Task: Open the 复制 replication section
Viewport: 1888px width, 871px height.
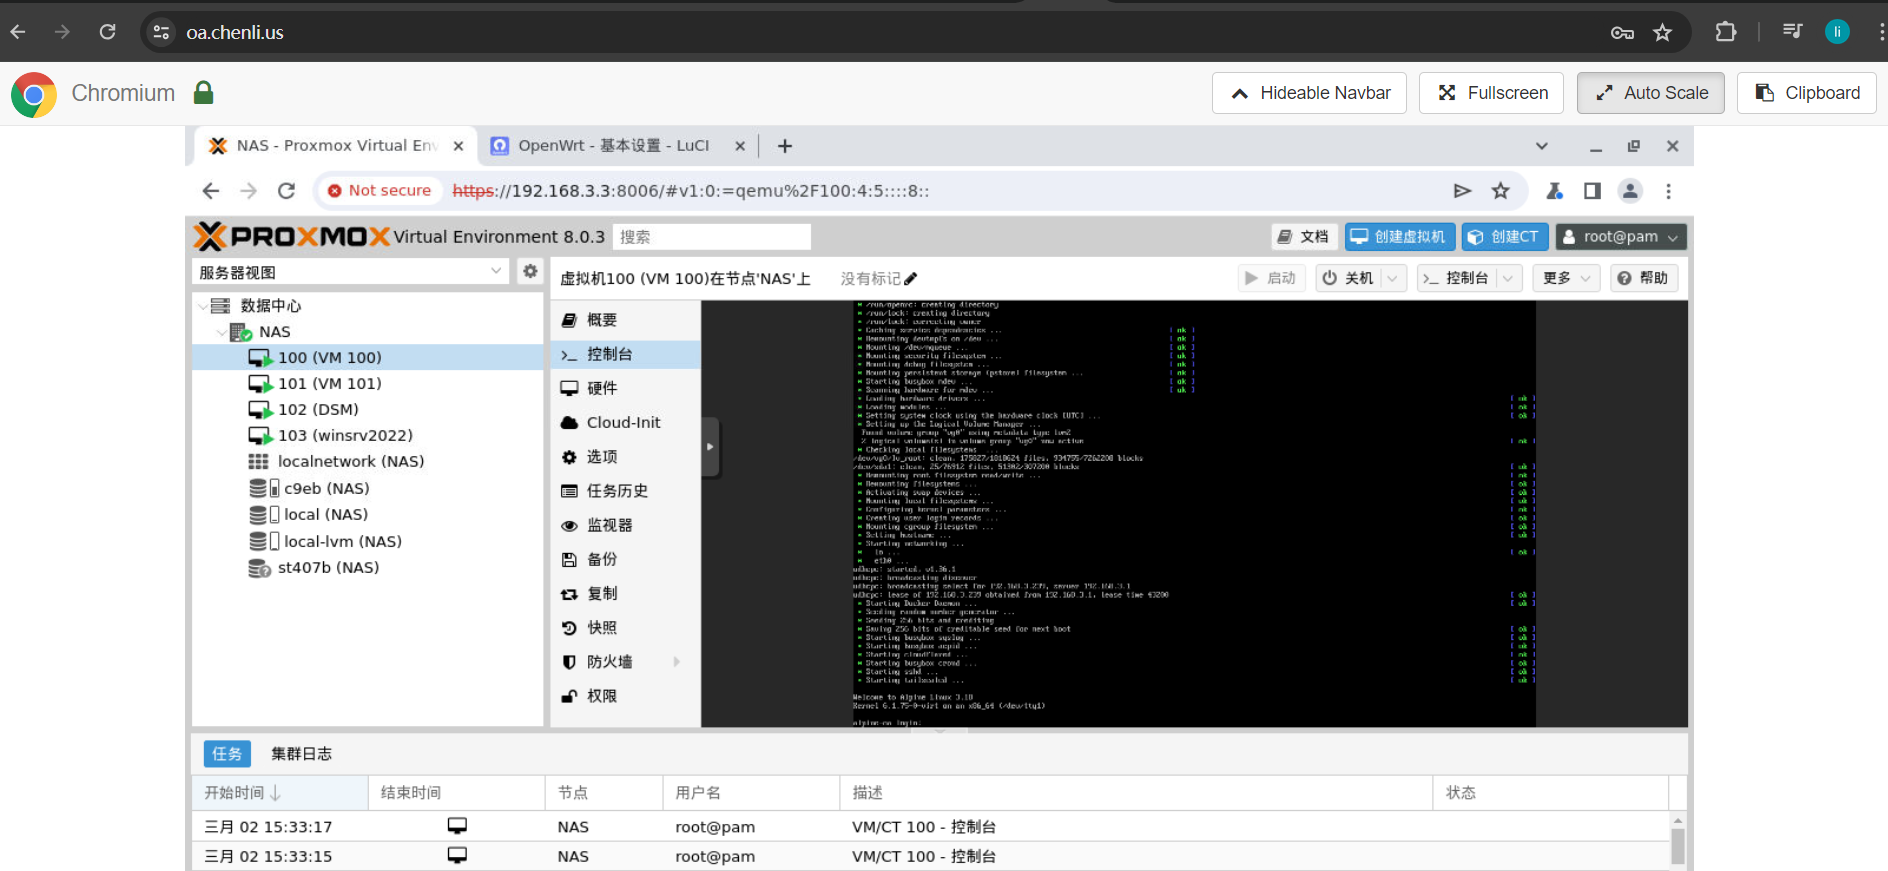Action: point(625,593)
